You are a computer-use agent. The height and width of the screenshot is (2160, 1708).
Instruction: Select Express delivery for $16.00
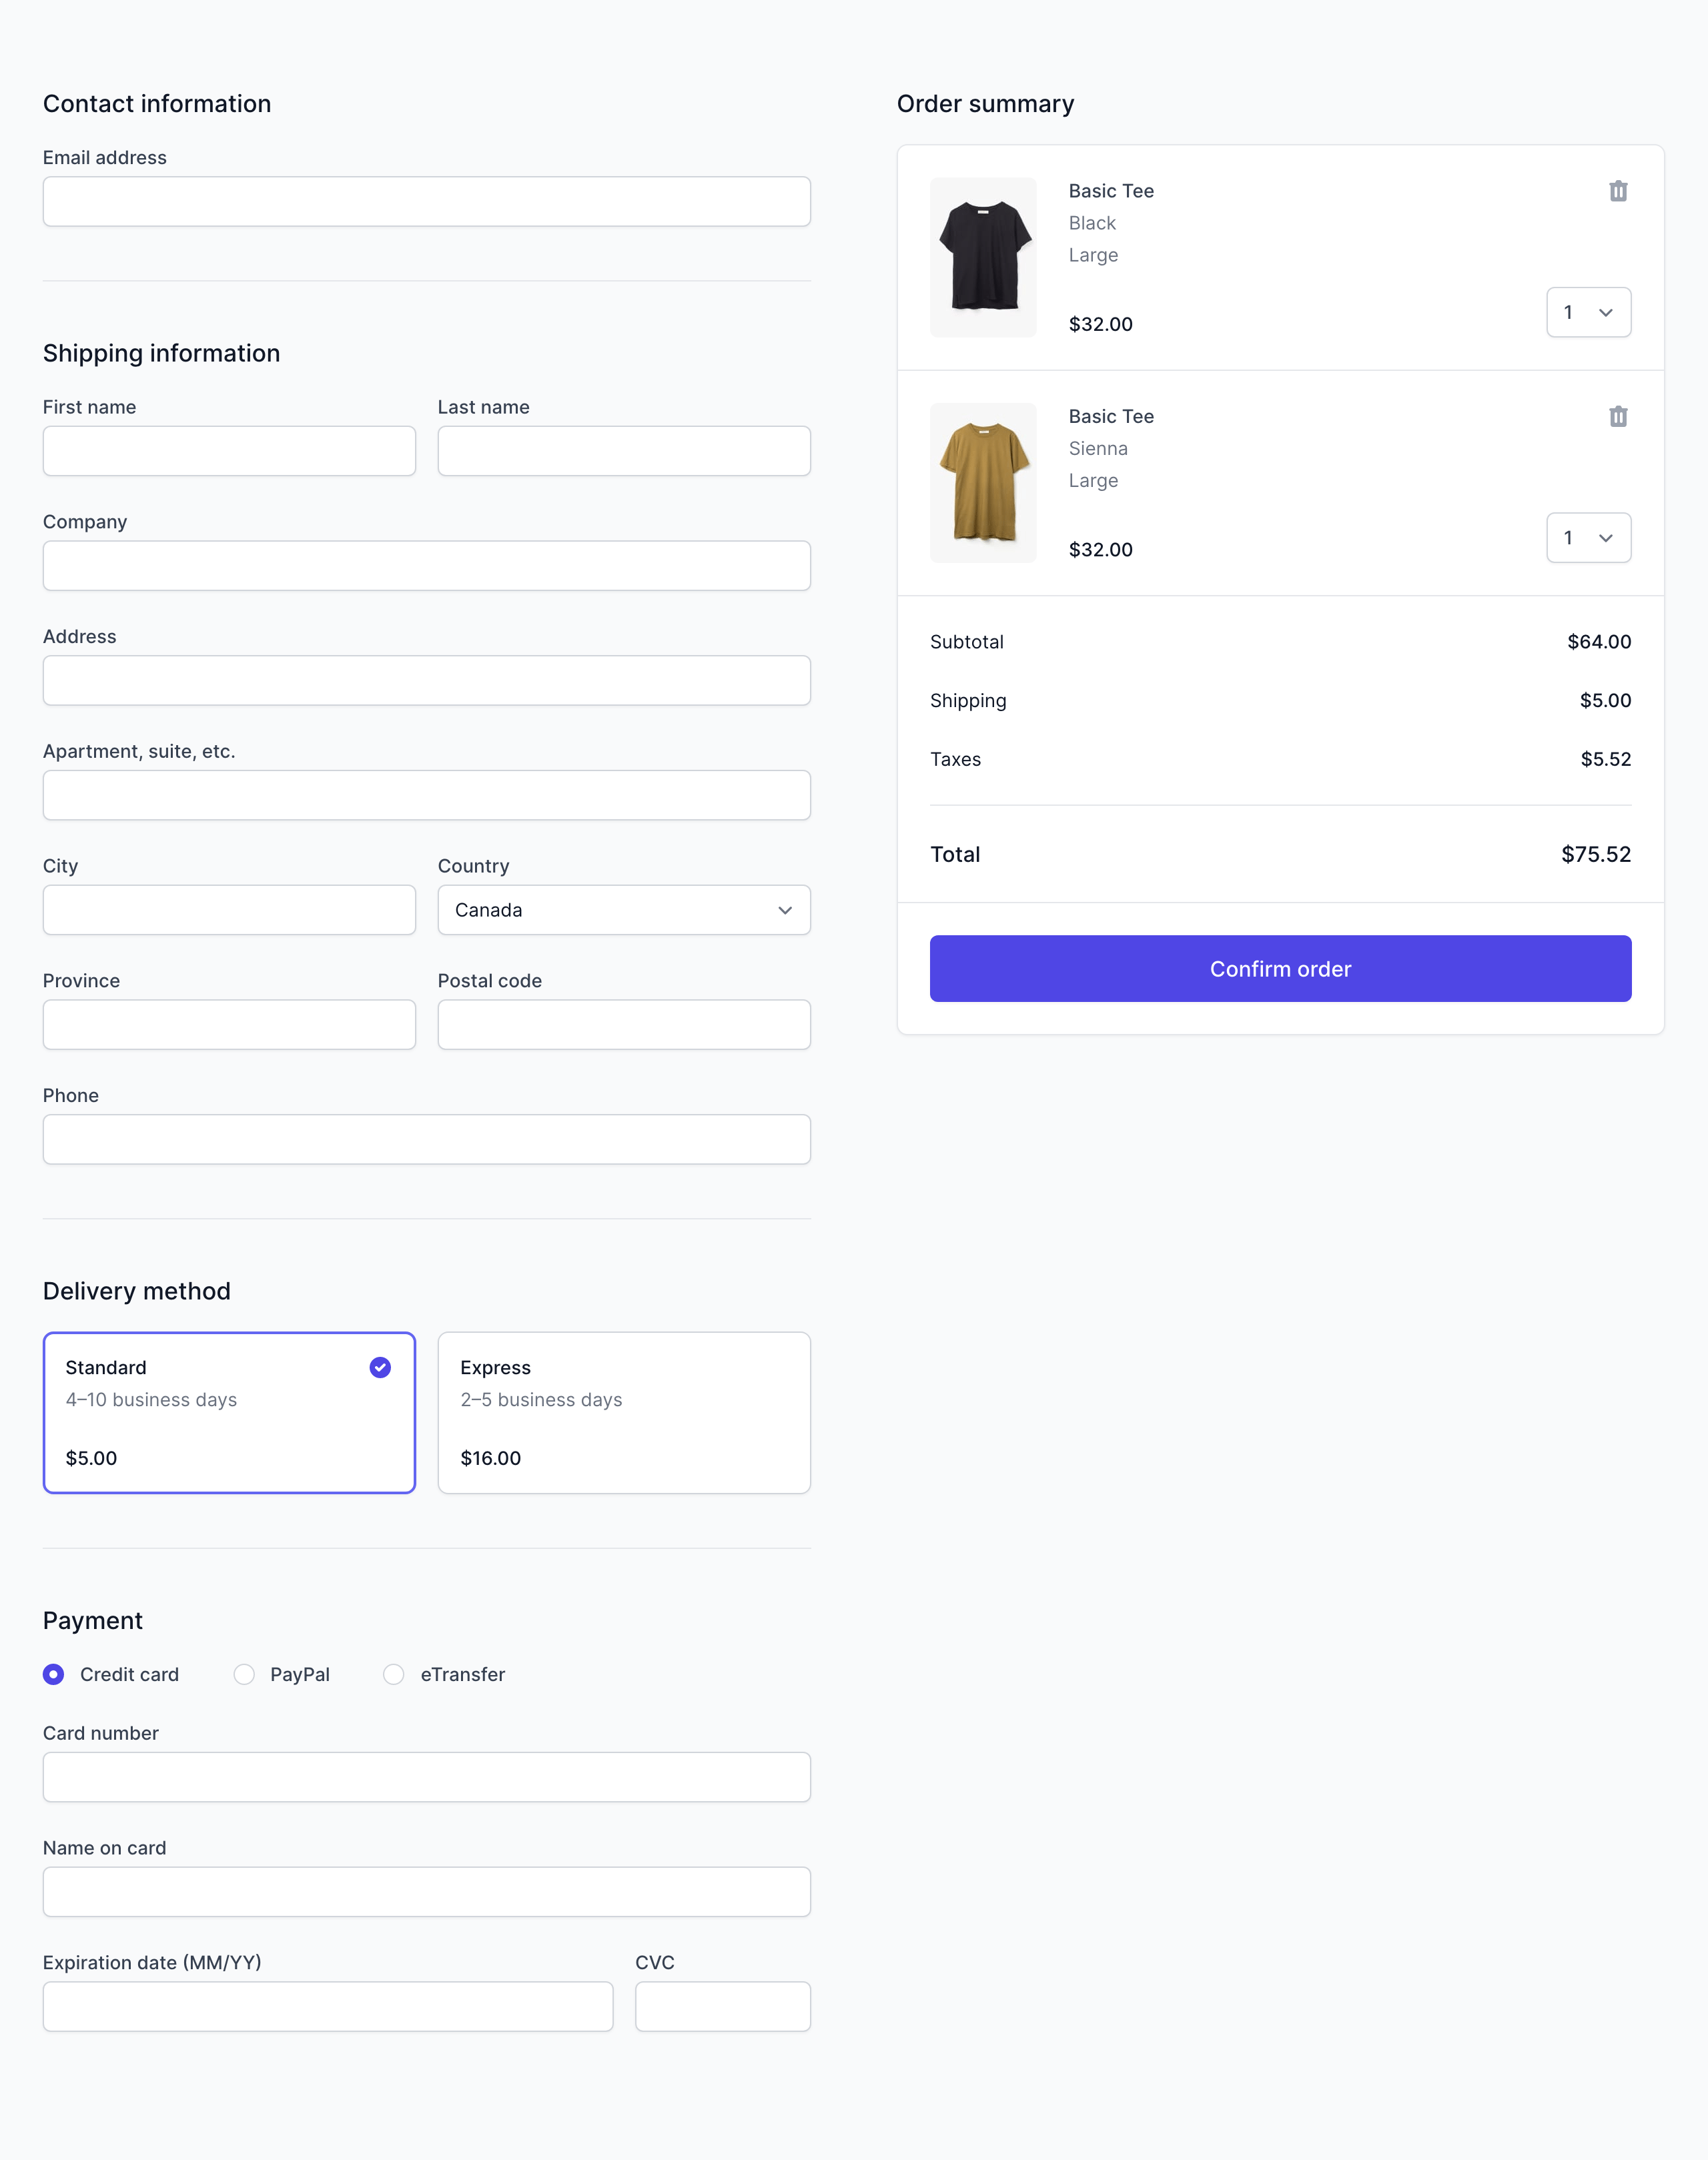623,1412
